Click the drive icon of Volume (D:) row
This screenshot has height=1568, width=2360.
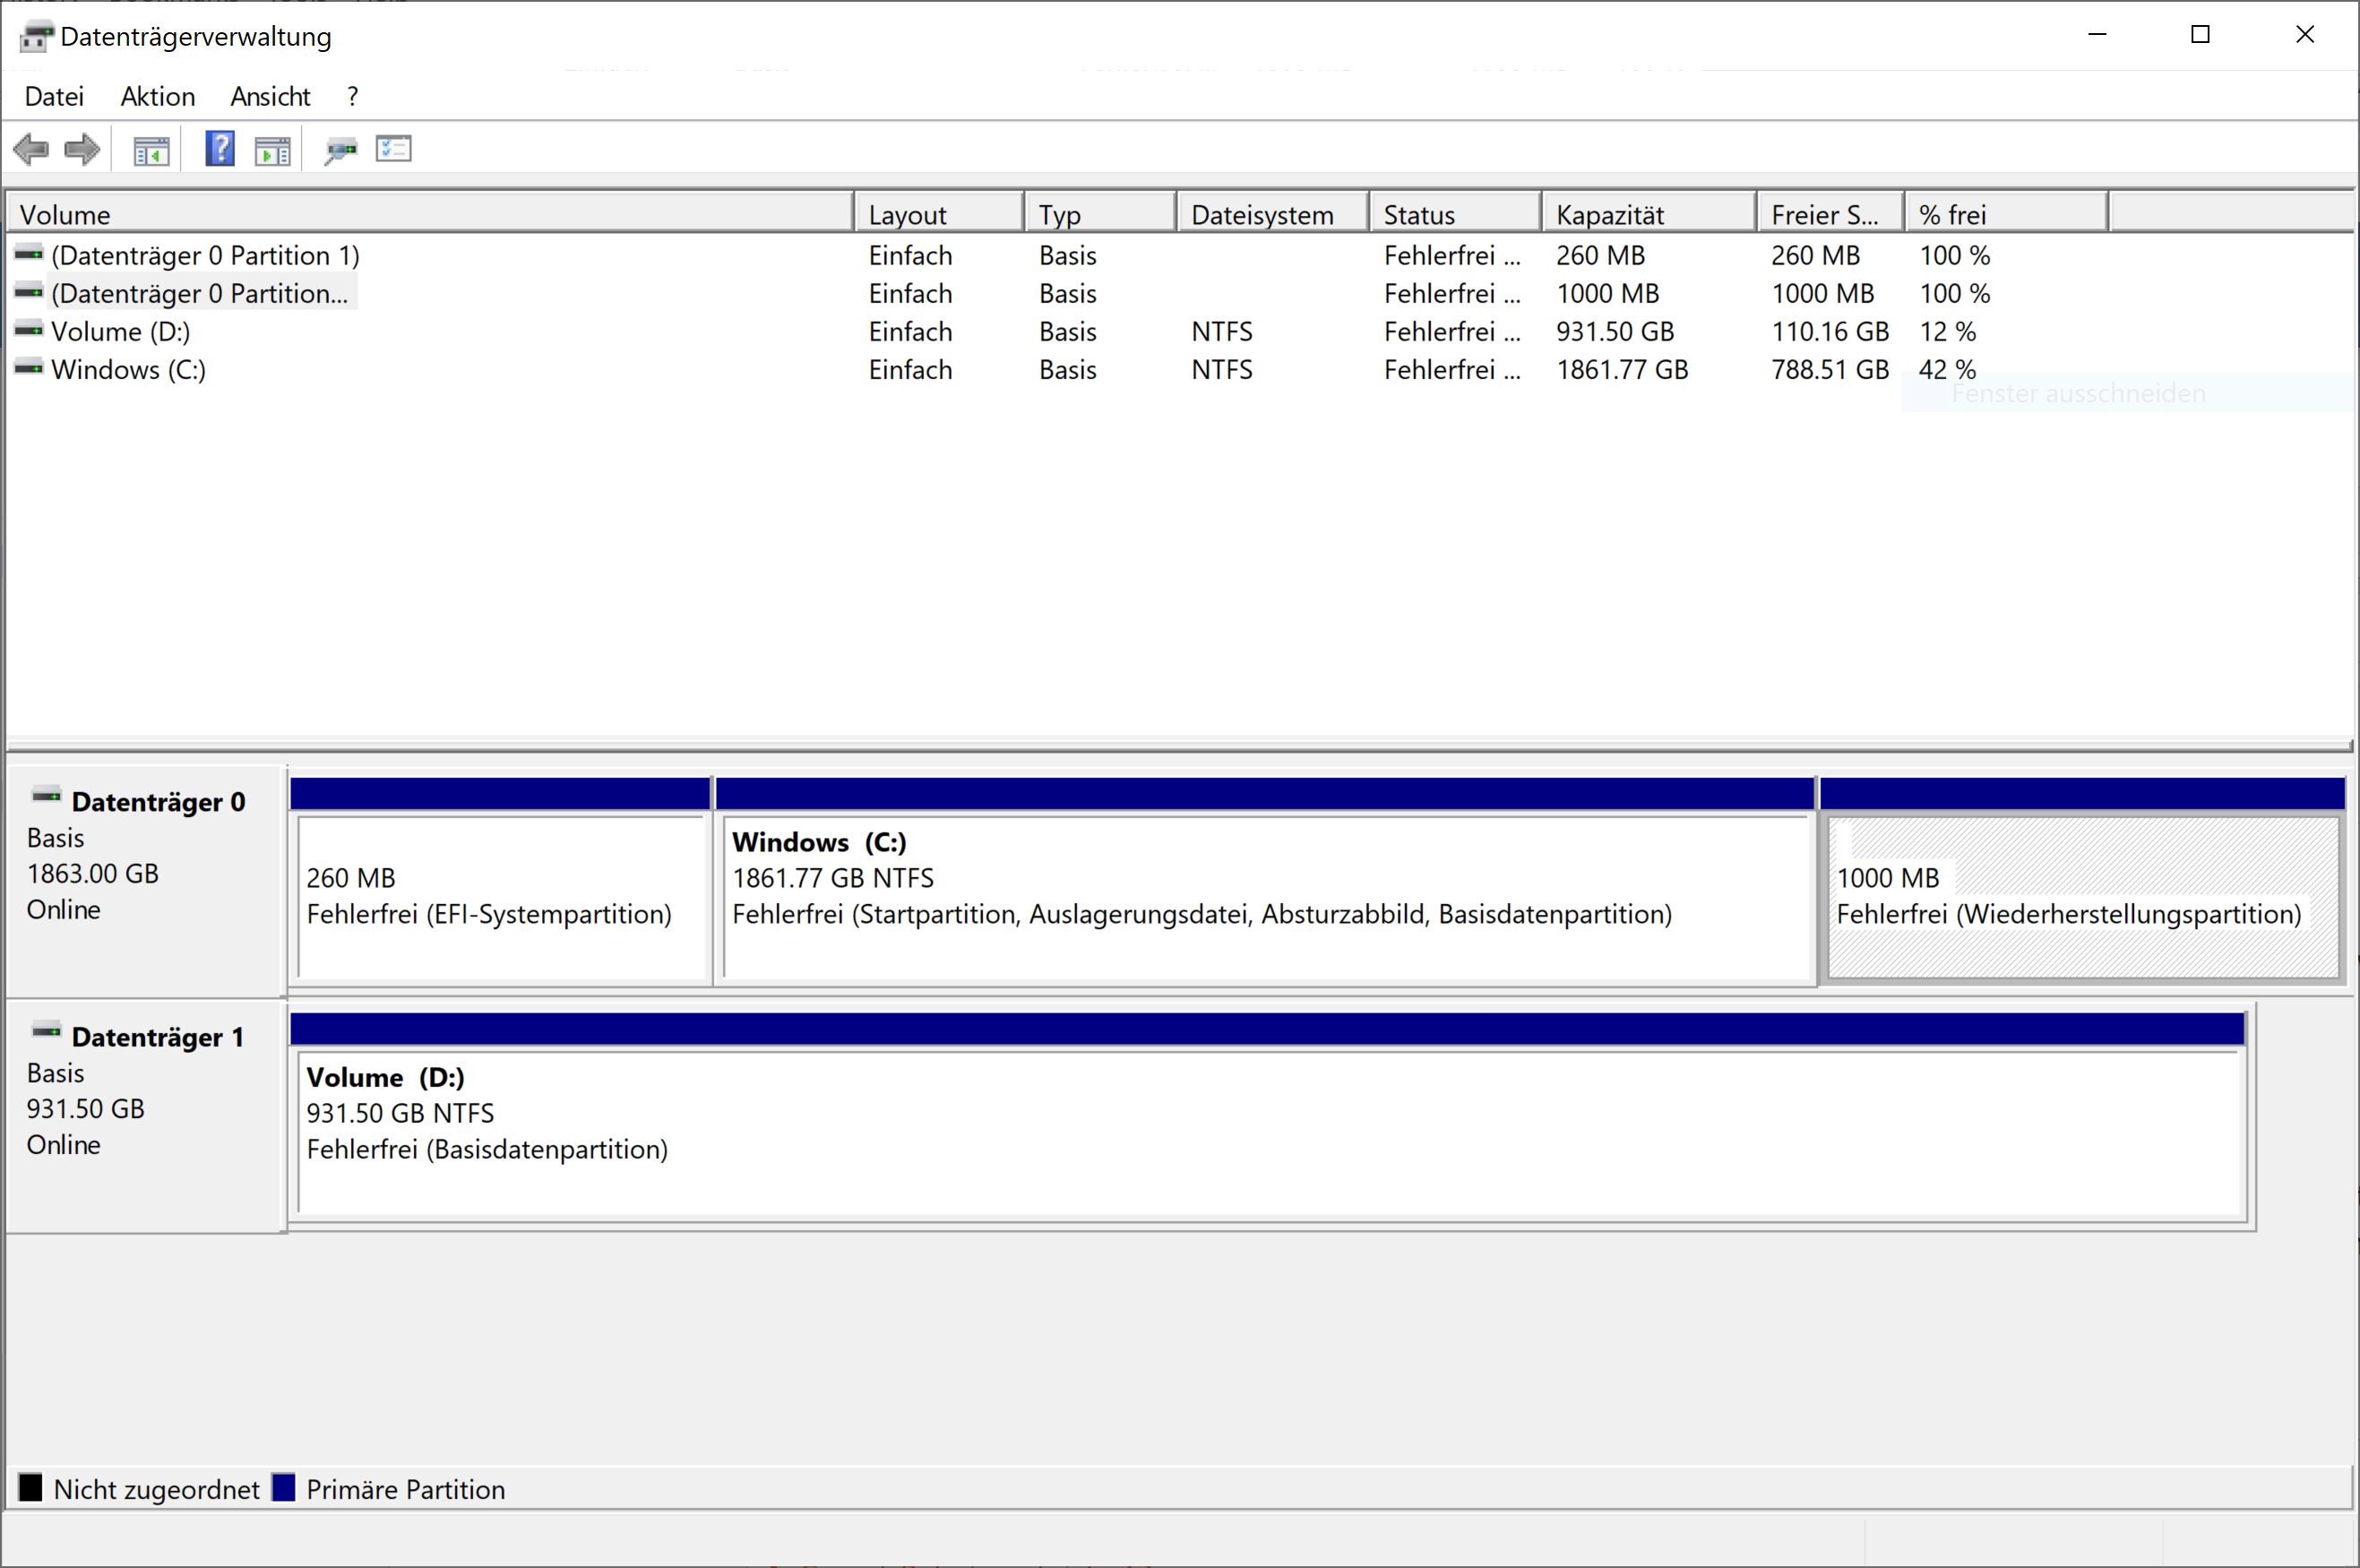click(x=29, y=330)
